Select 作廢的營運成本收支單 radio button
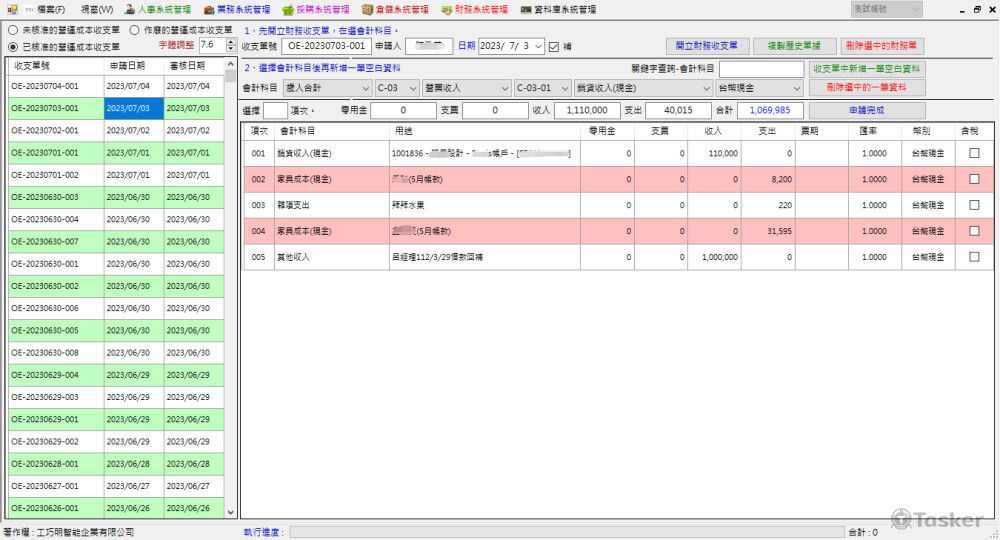Screen dimensions: 1000x540 [135, 31]
